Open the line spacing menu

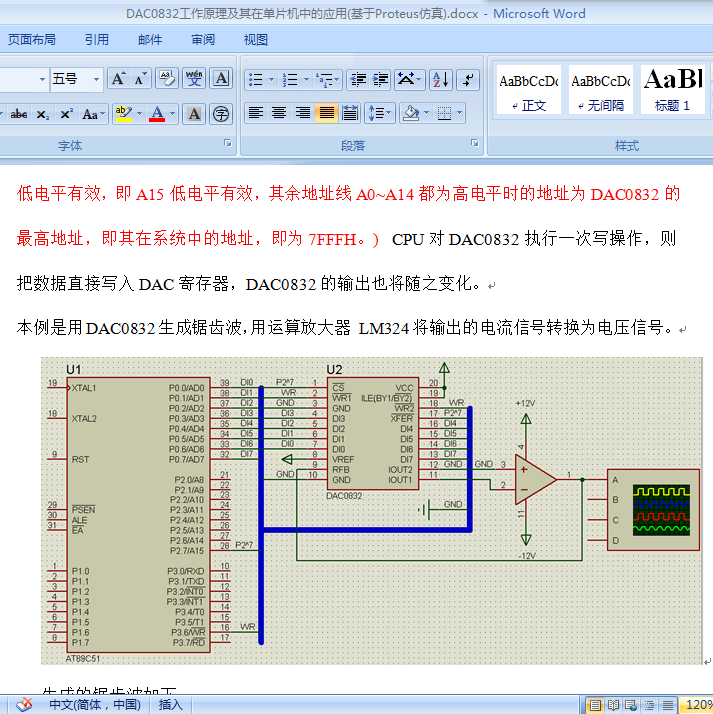coord(380,113)
